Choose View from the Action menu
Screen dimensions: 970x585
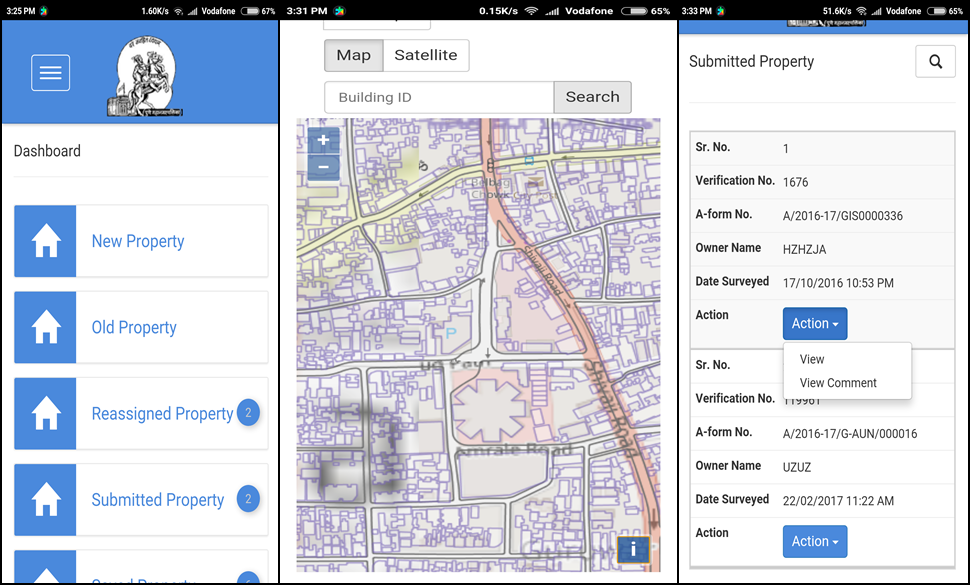(x=812, y=359)
